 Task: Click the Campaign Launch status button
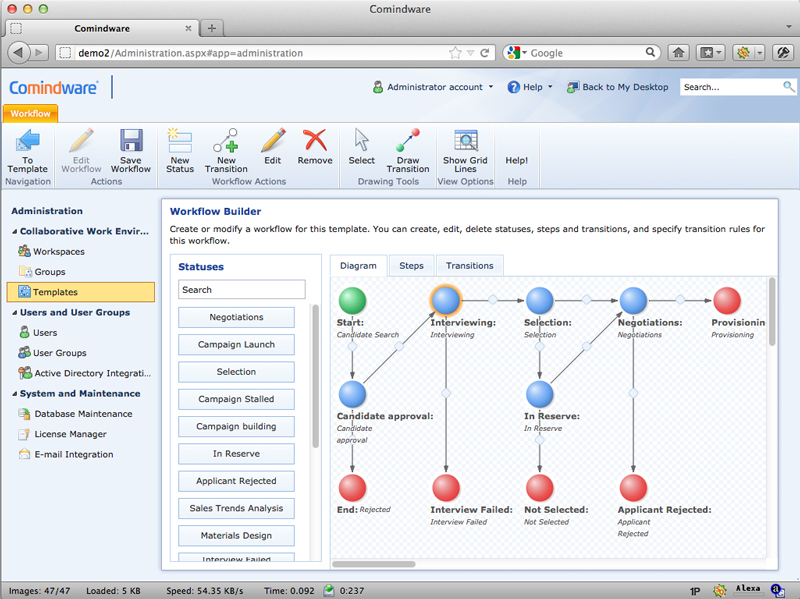point(236,344)
